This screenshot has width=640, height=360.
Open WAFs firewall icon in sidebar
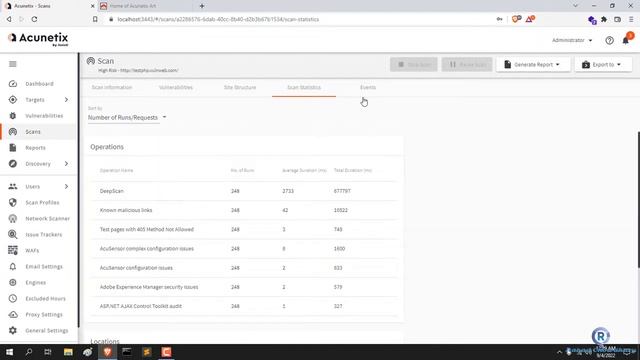click(x=13, y=250)
